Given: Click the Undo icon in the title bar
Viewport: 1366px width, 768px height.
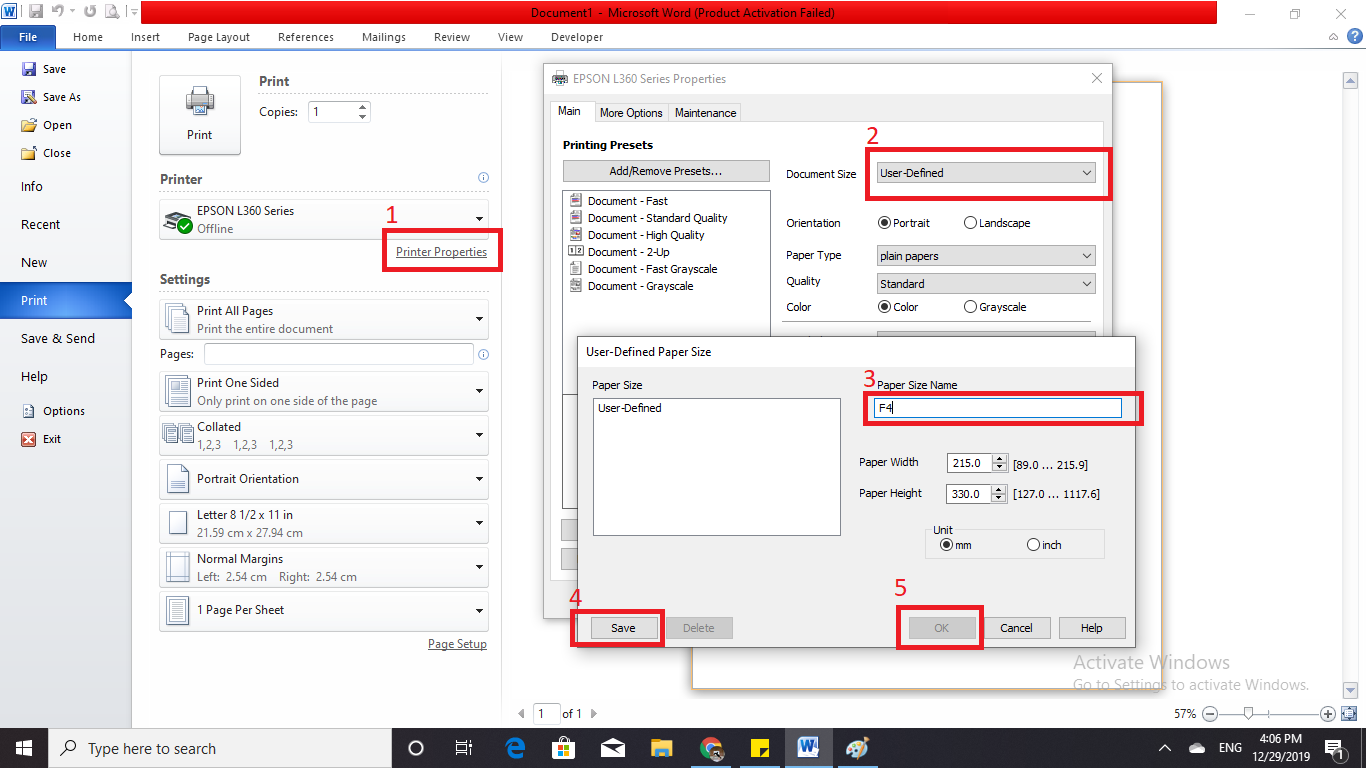Looking at the screenshot, I should point(58,12).
